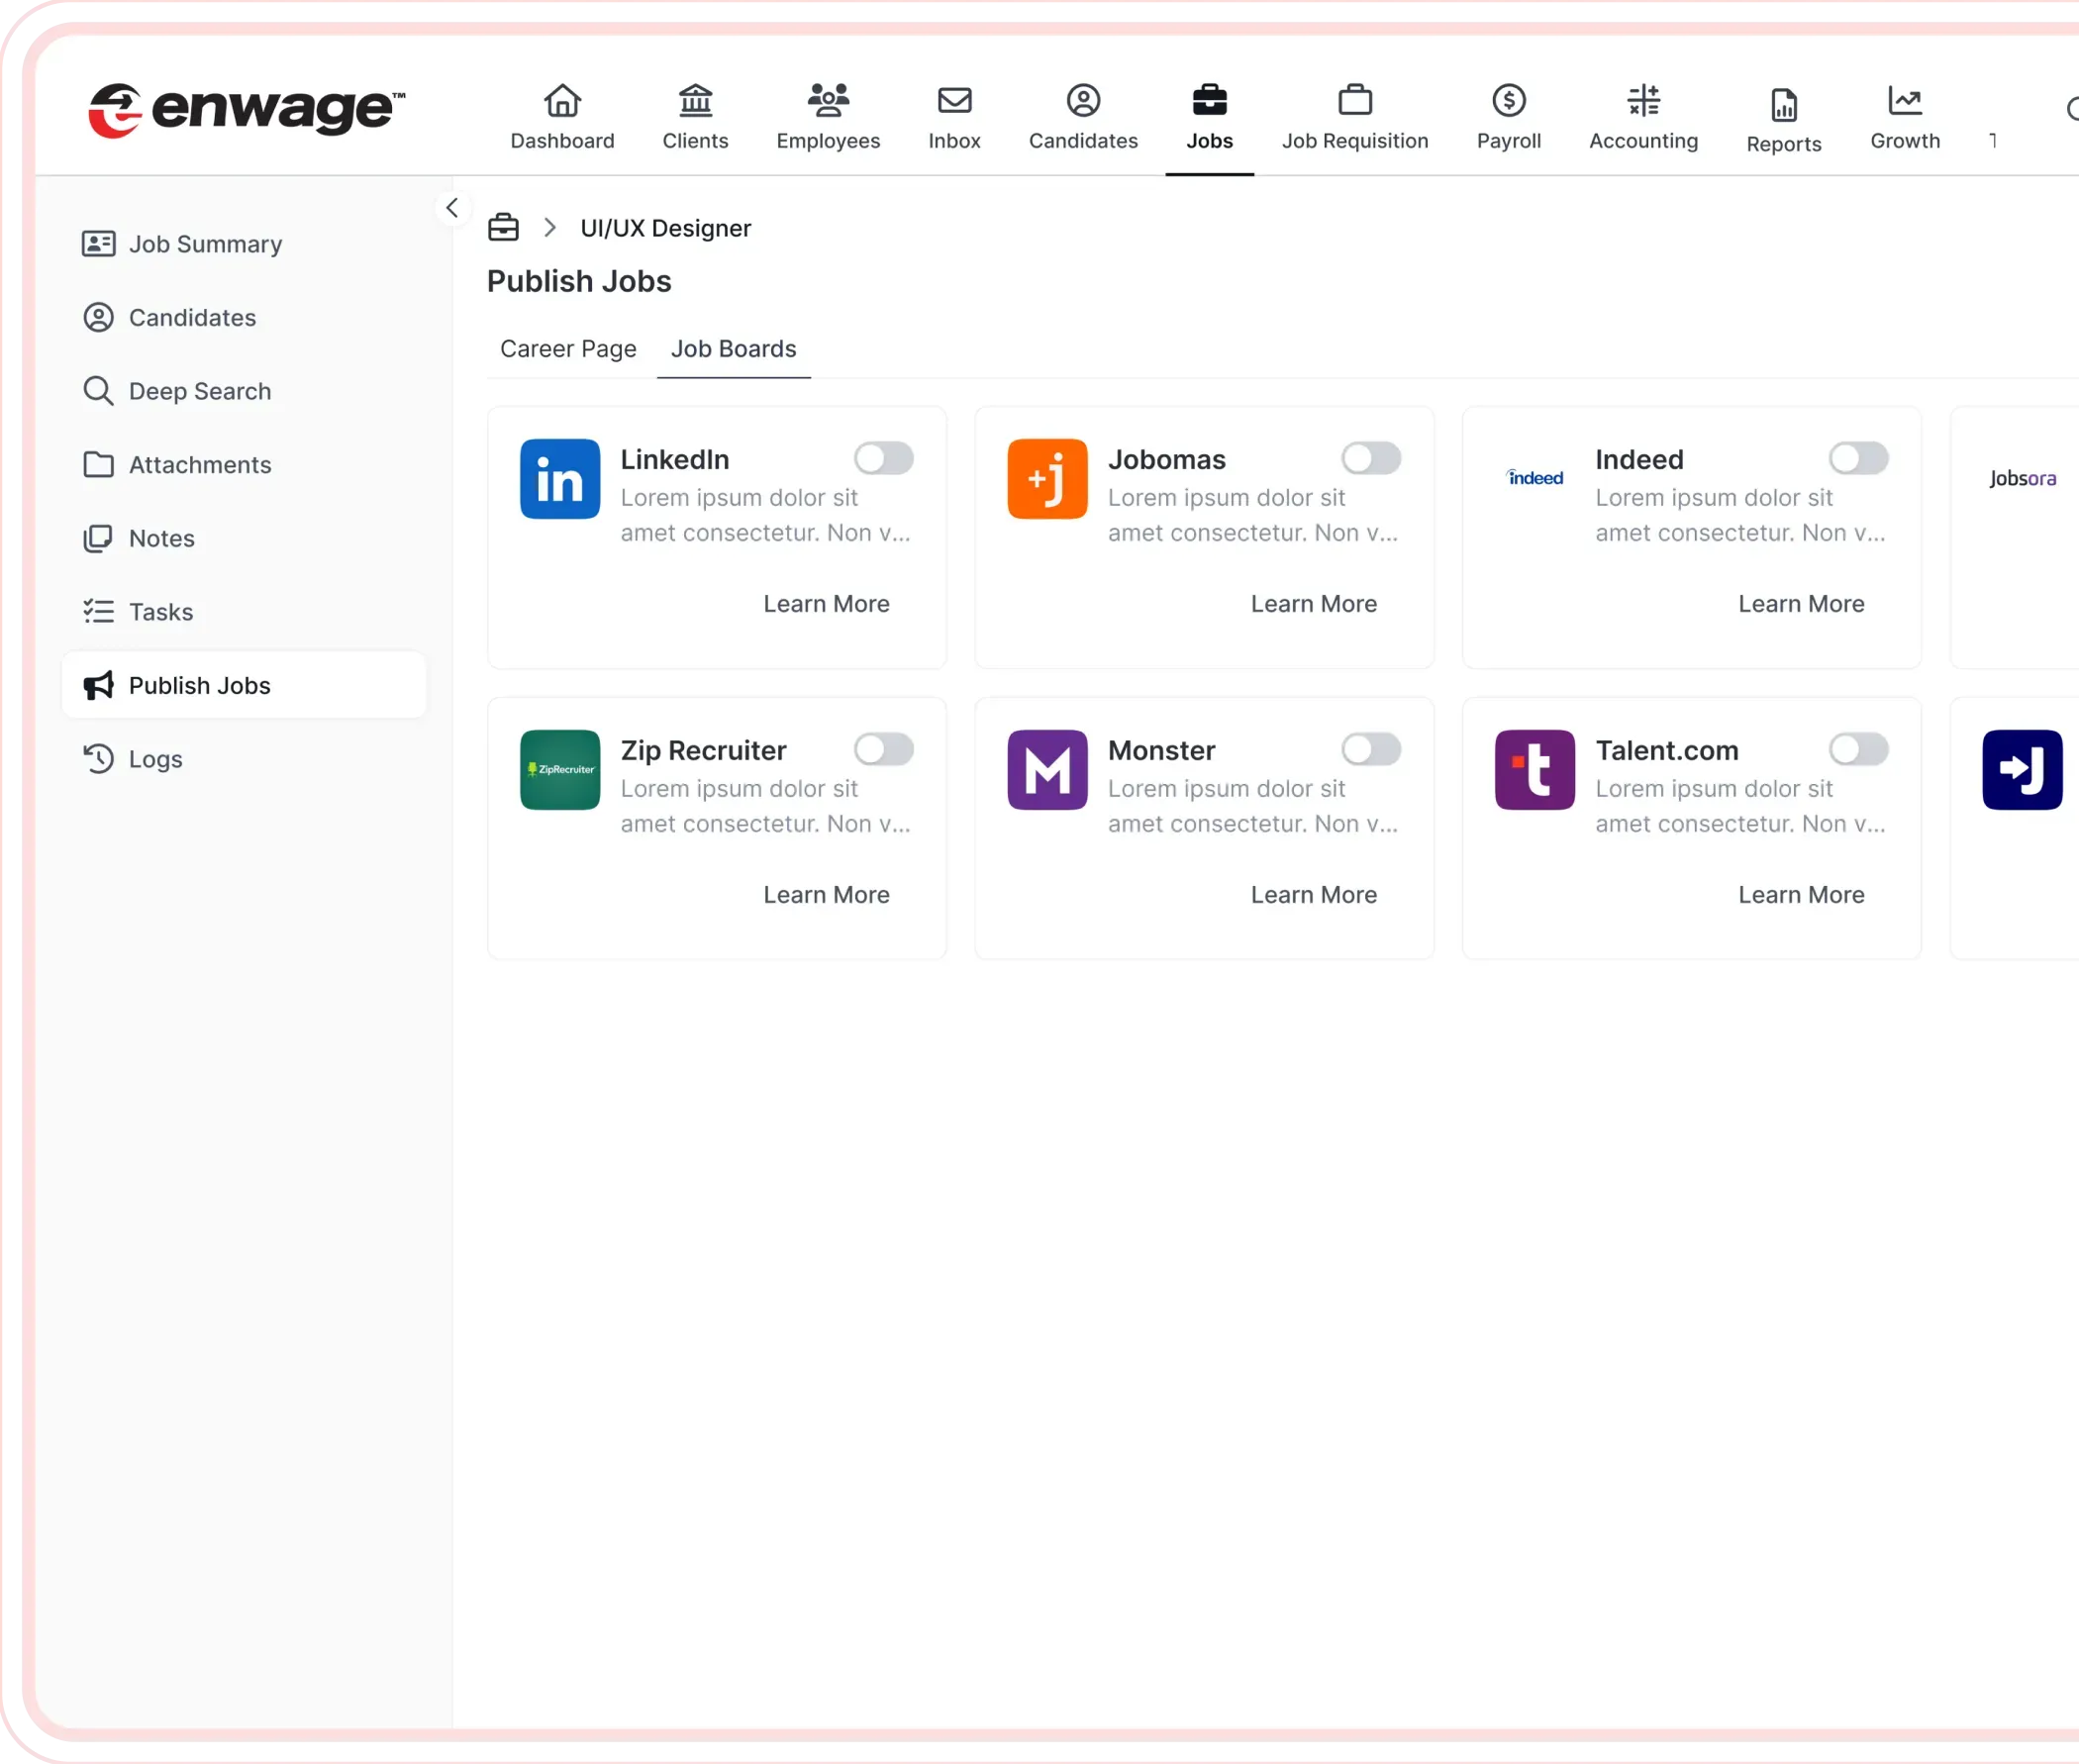2079x1764 pixels.
Task: Click the Zip Recruiter logo thumbnail
Action: pos(560,770)
